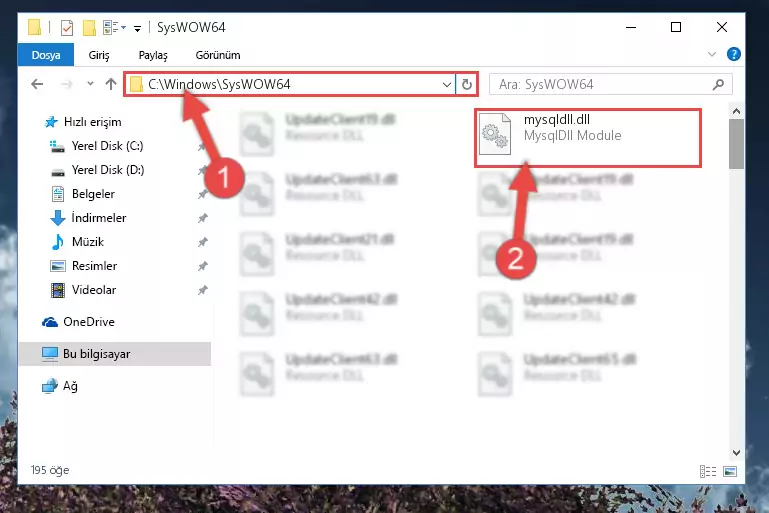Switch to large icons view in the status bar
Screen dimensions: 769x513
pyautogui.click(x=730, y=471)
